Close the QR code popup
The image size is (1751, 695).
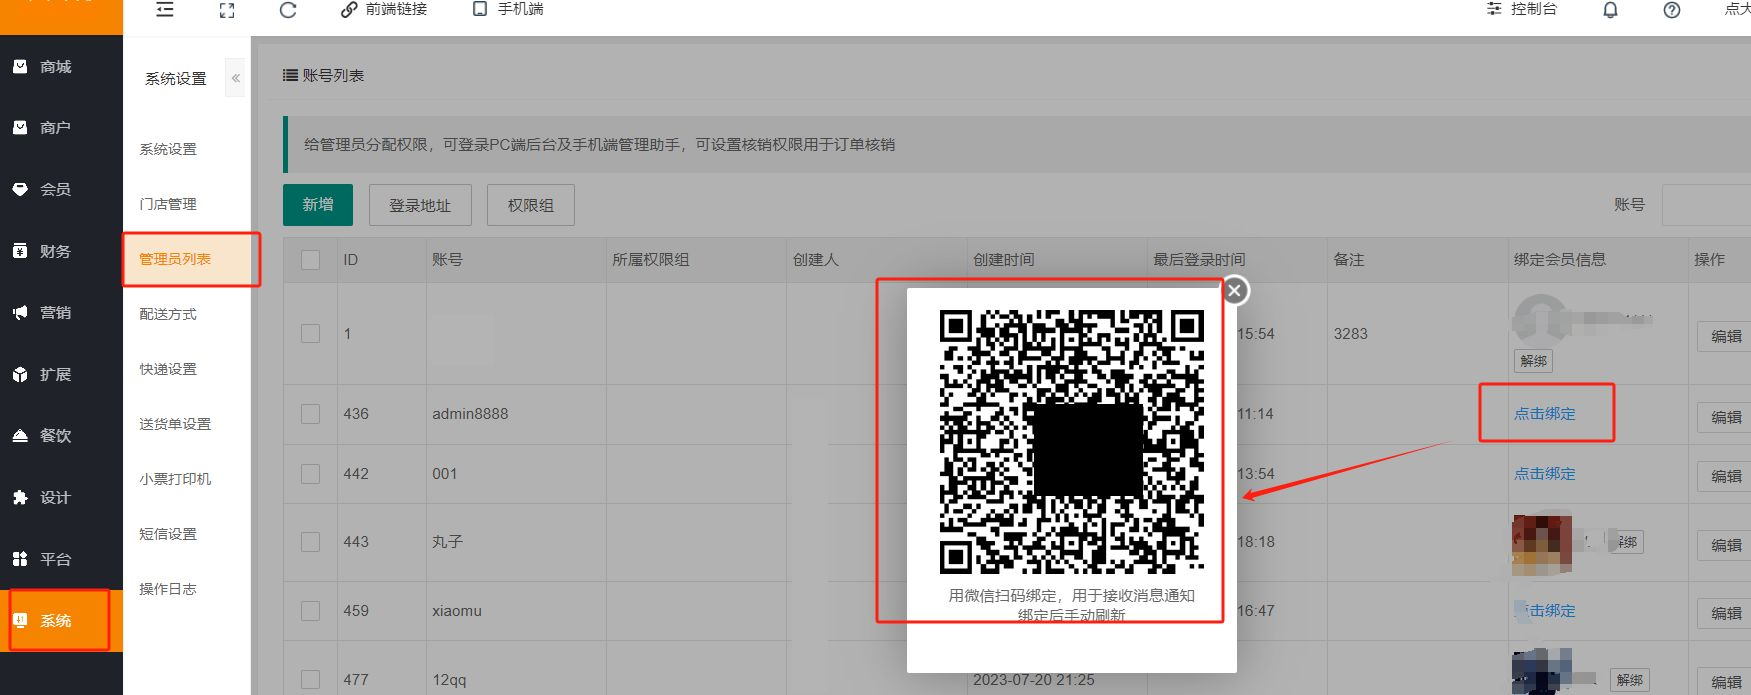1235,290
